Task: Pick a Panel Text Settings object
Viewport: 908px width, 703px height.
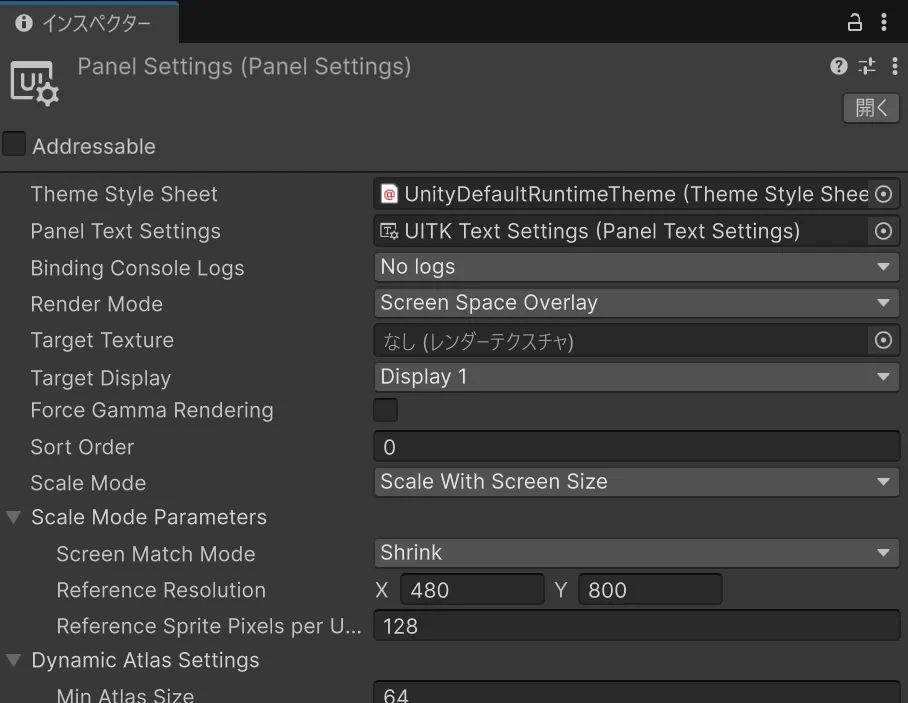Action: coord(883,231)
